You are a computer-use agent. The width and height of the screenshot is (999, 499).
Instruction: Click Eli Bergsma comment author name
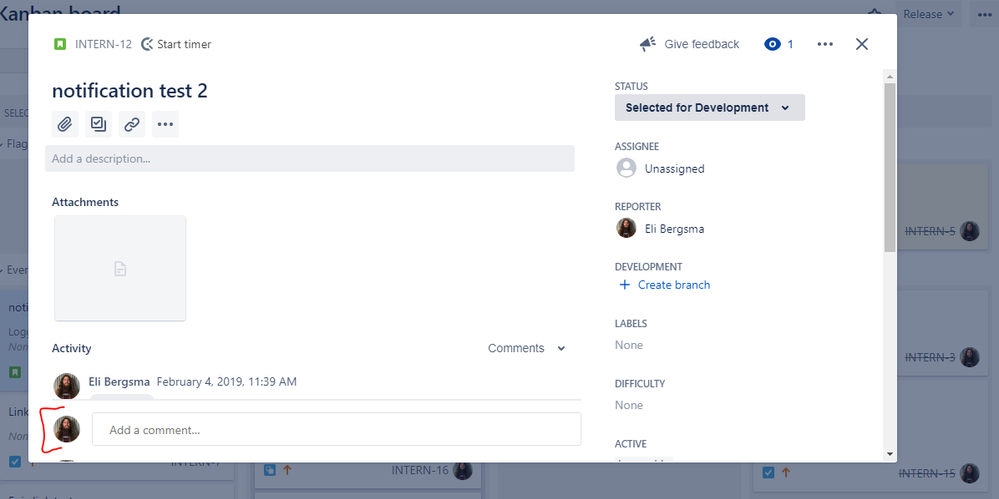[119, 382]
